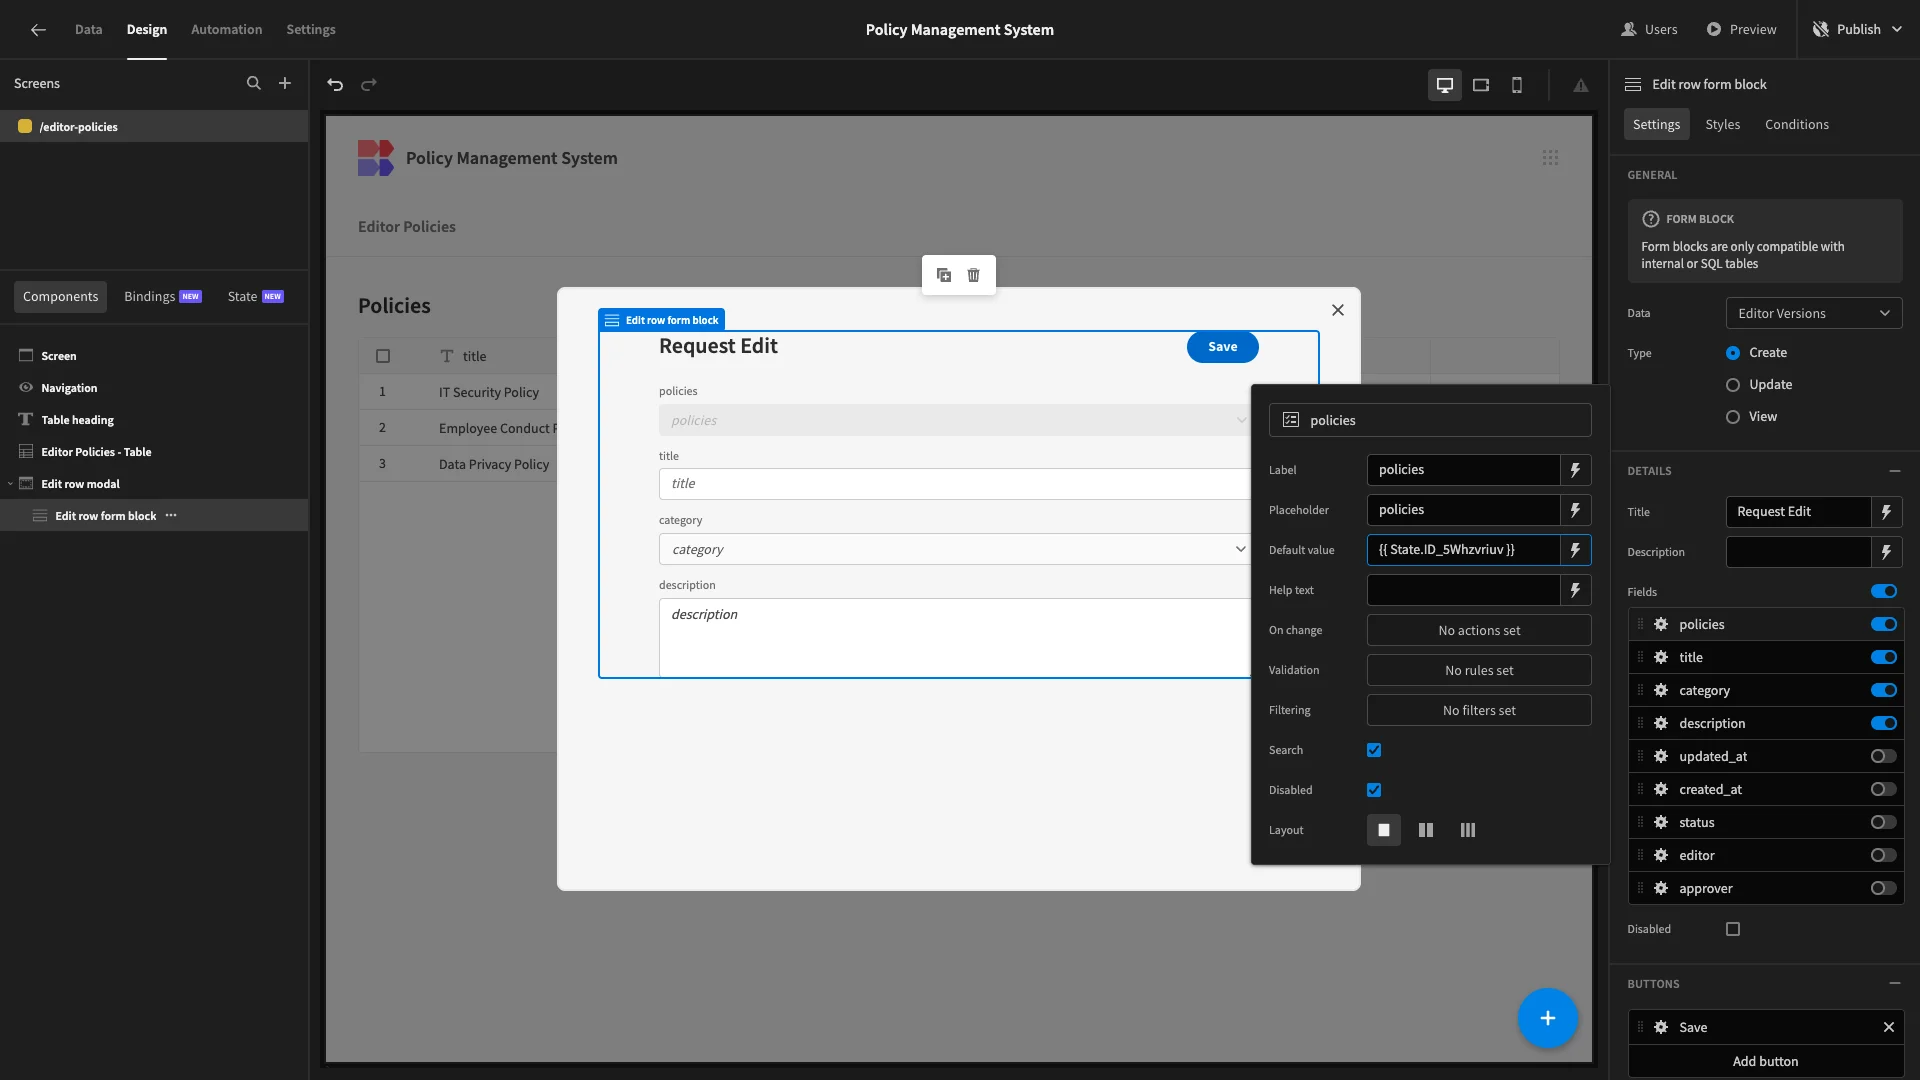Screen dimensions: 1920x1080
Task: Switch to mobile device preview icon
Action: coord(1517,85)
